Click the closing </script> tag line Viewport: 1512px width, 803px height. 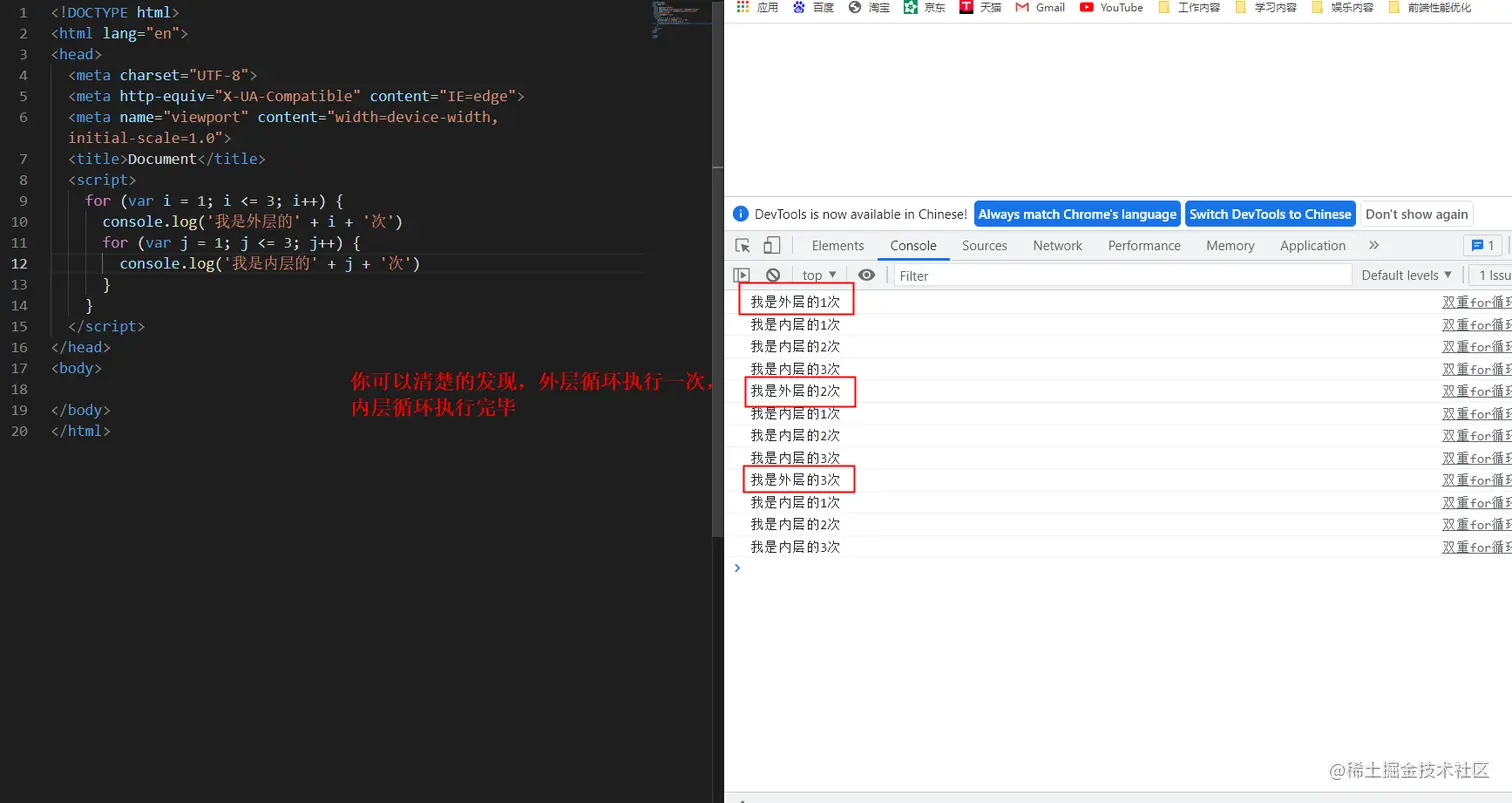(x=107, y=327)
